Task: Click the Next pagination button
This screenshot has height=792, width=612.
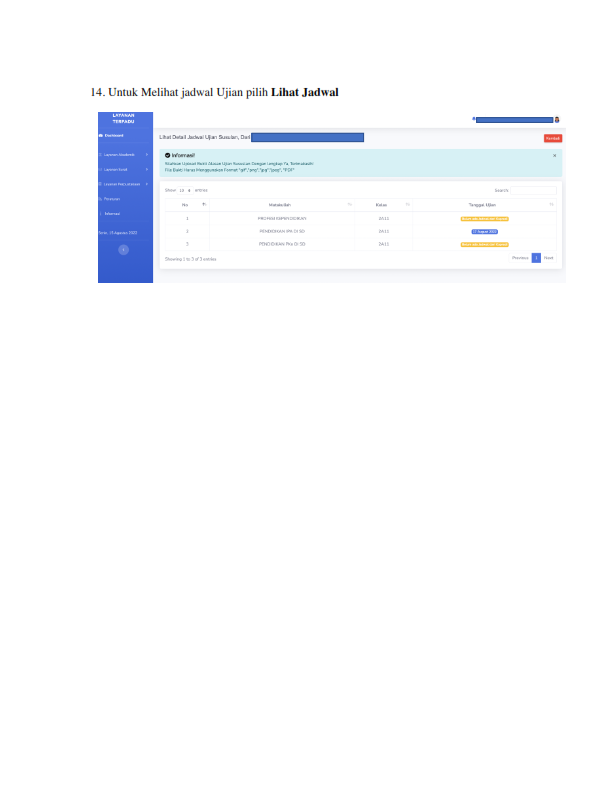Action: click(x=548, y=258)
